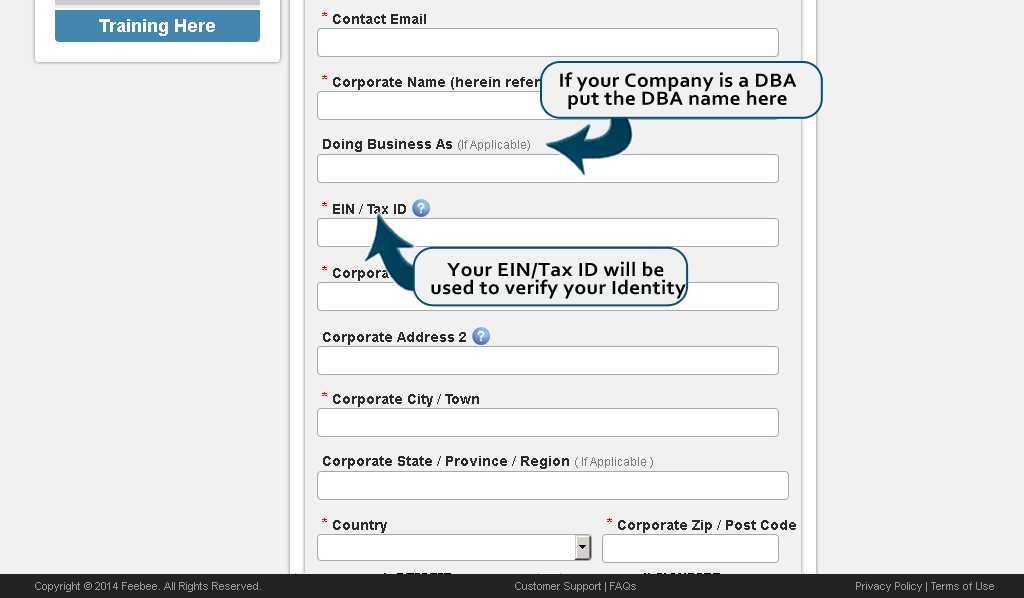The width and height of the screenshot is (1024, 598).
Task: Click the EIN / Tax ID input box
Action: 547,233
